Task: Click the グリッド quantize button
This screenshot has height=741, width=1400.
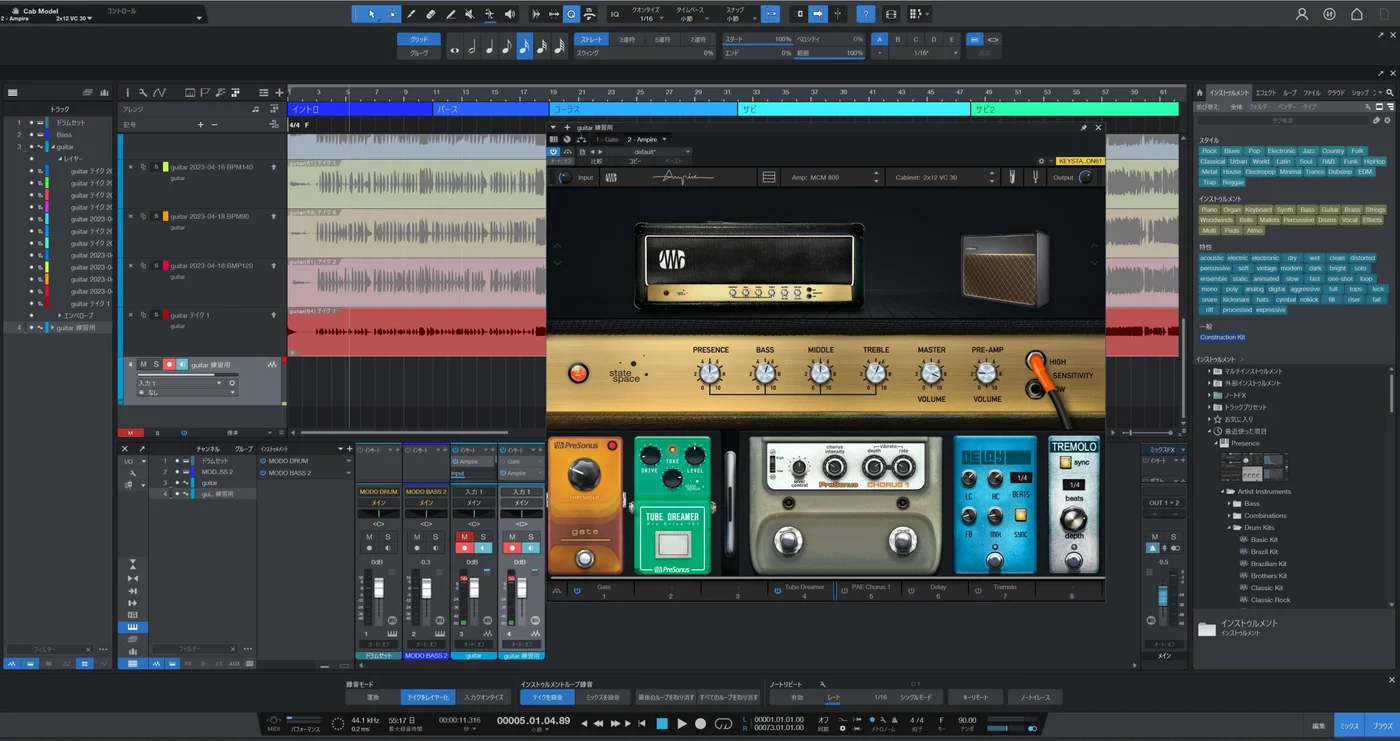Action: pos(419,40)
